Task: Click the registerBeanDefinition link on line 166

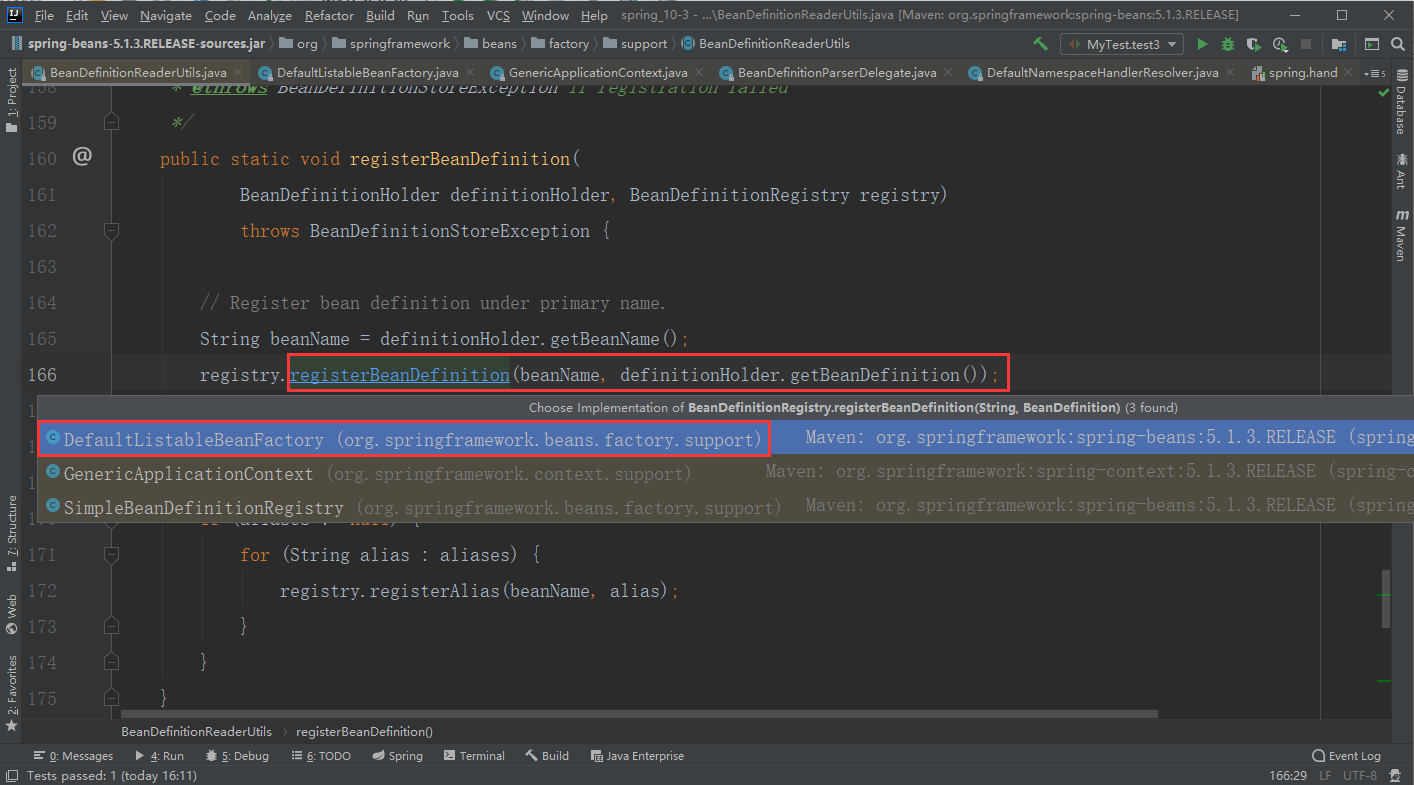Action: [399, 375]
